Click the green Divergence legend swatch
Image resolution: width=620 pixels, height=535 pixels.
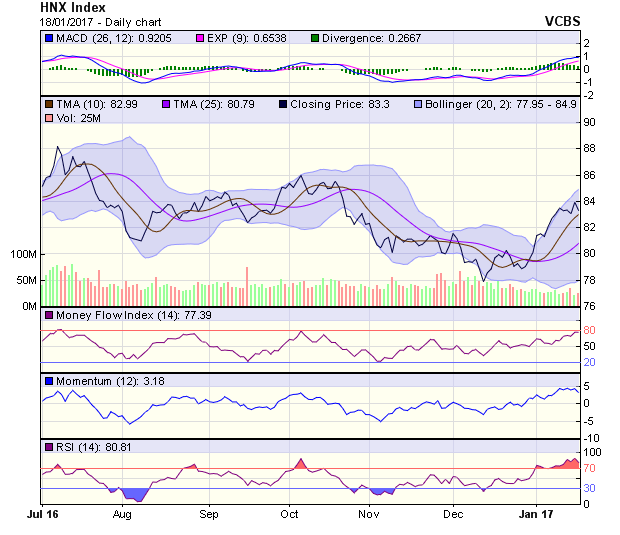coord(314,38)
